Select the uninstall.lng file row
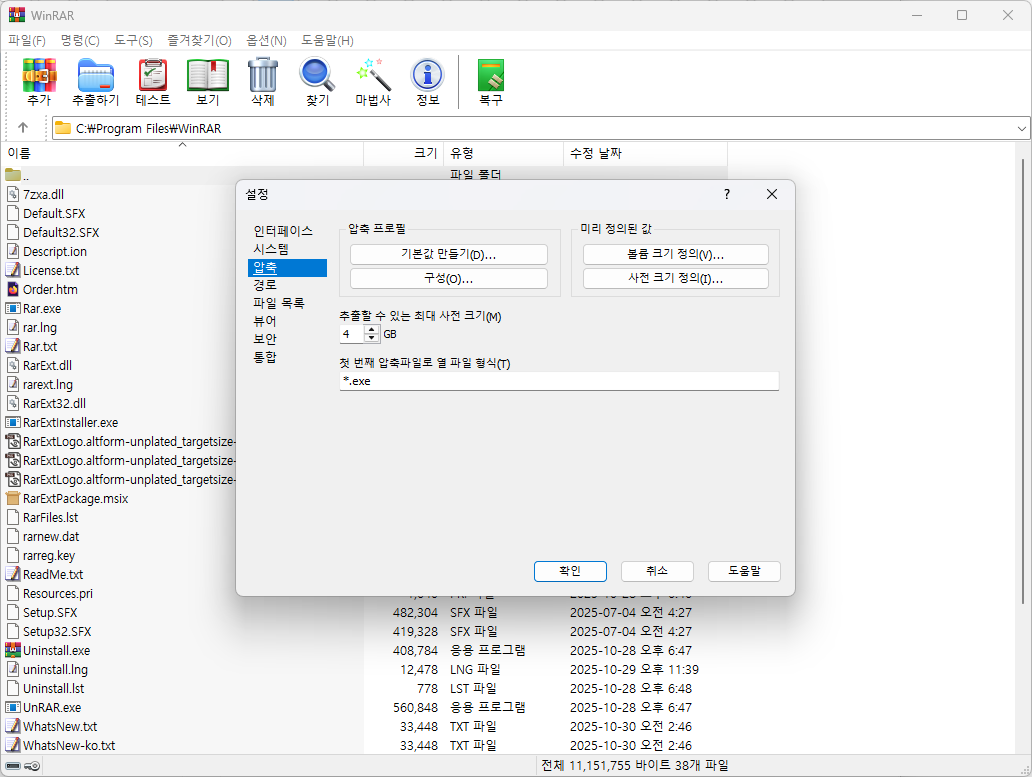Viewport: 1032px width, 777px height. pos(365,670)
